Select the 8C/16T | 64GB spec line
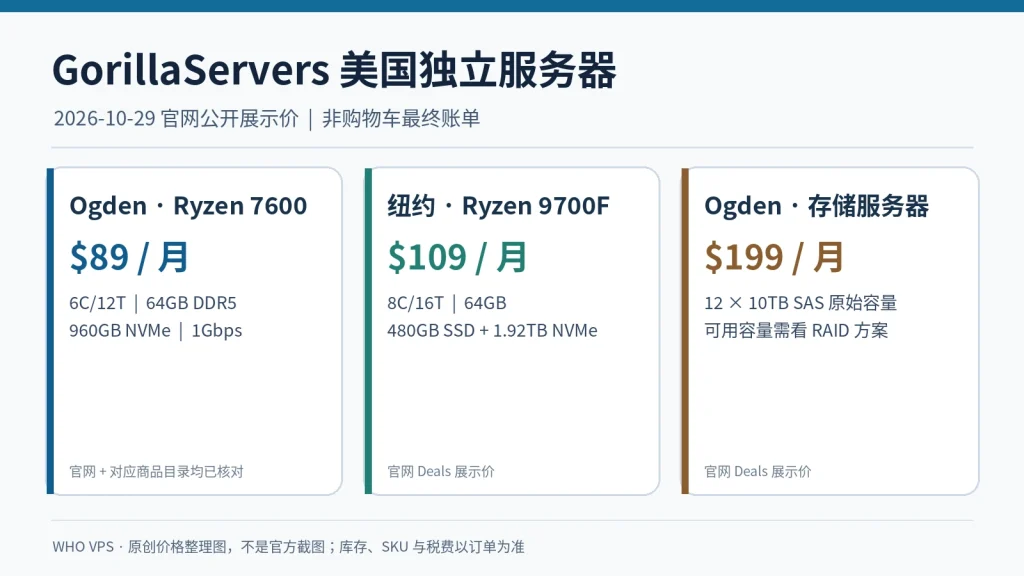Viewport: 1024px width, 576px height. (x=447, y=303)
